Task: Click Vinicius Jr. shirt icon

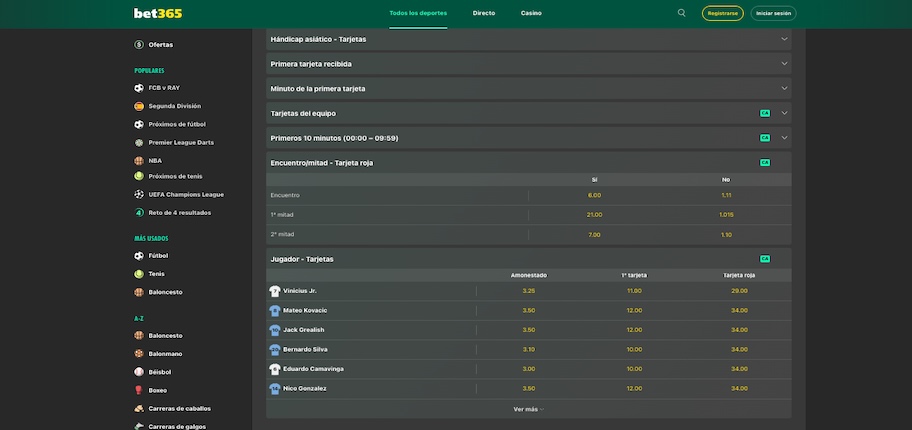Action: point(275,291)
